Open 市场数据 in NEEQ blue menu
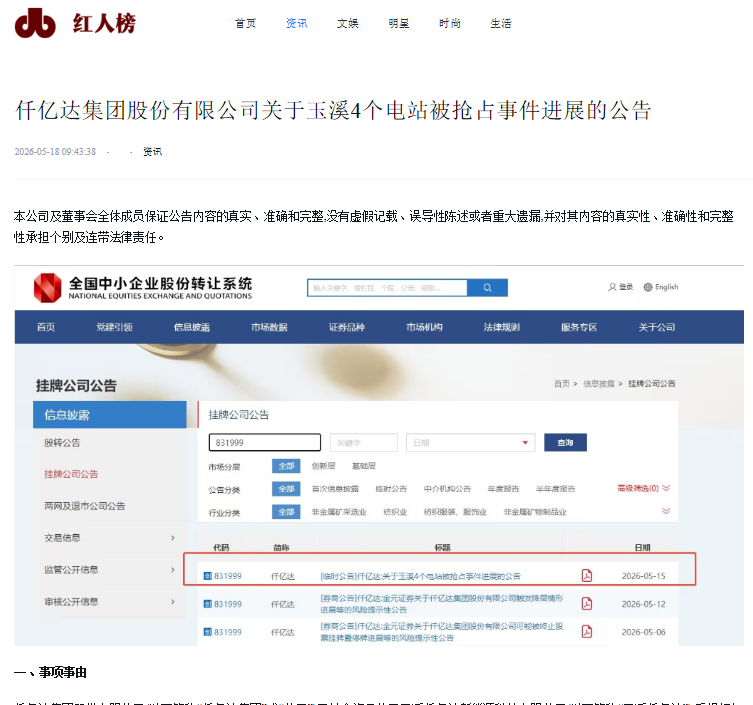The image size is (753, 705). pyautogui.click(x=269, y=327)
